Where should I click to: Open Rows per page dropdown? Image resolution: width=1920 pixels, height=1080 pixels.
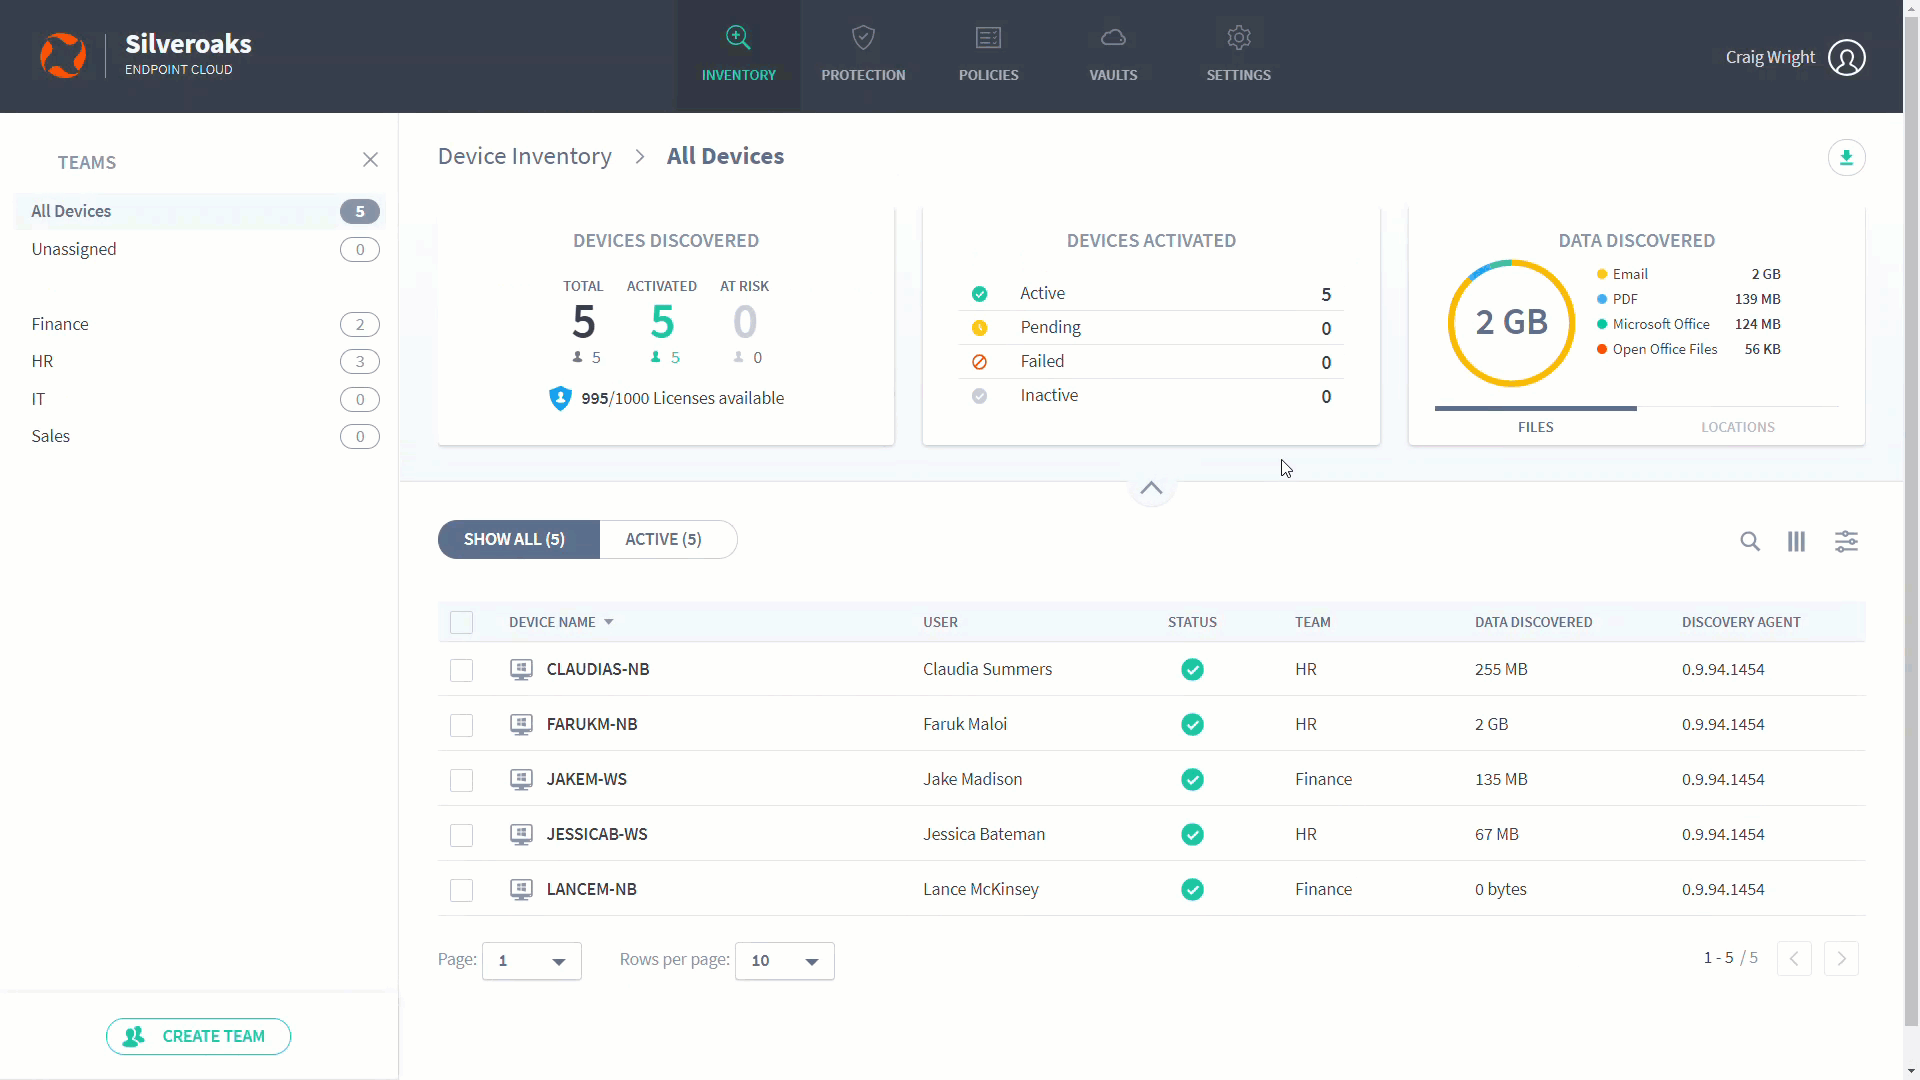pos(784,961)
